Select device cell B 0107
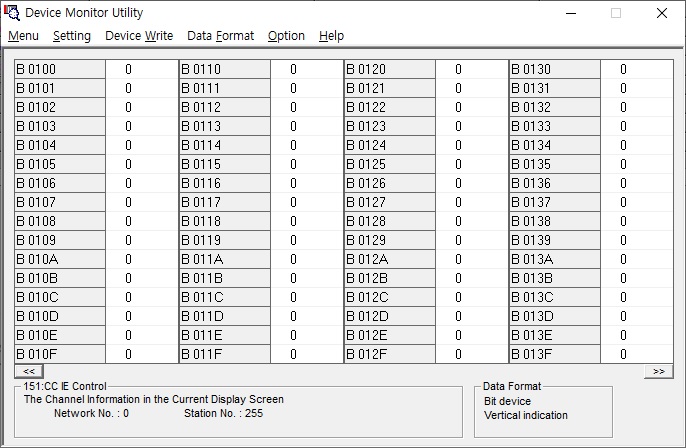This screenshot has width=686, height=448. click(x=60, y=202)
